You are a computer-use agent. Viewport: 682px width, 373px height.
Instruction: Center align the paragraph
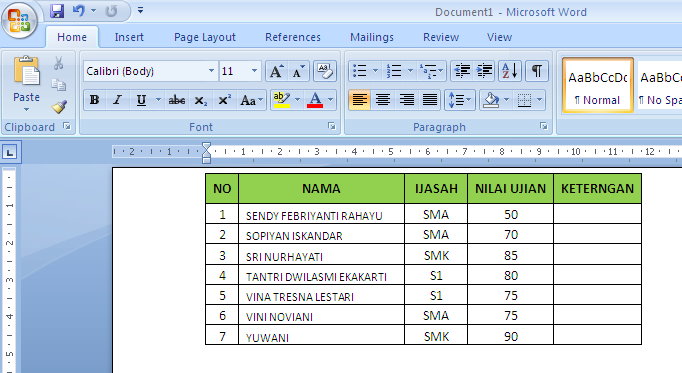pos(383,100)
